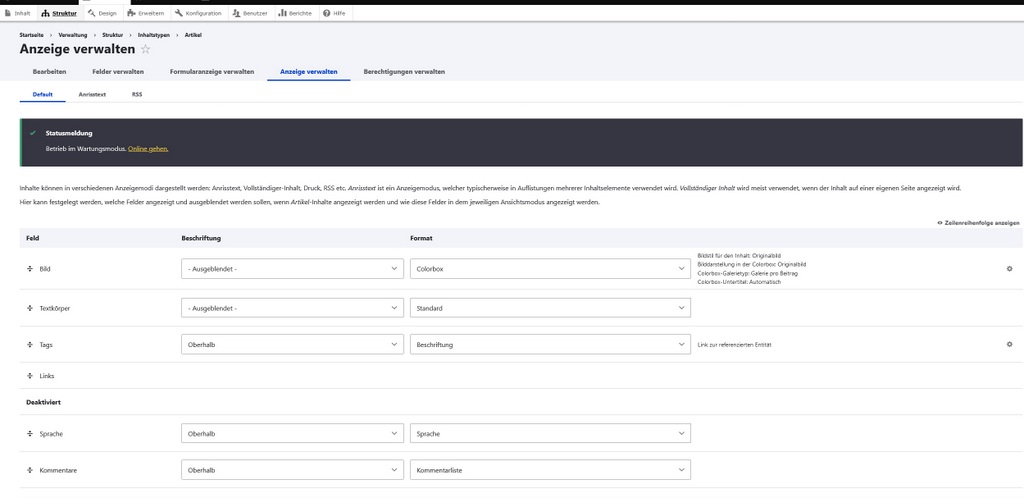Click drag handle icon for Bild row
Viewport: 1024px width, 498px height.
coord(30,269)
